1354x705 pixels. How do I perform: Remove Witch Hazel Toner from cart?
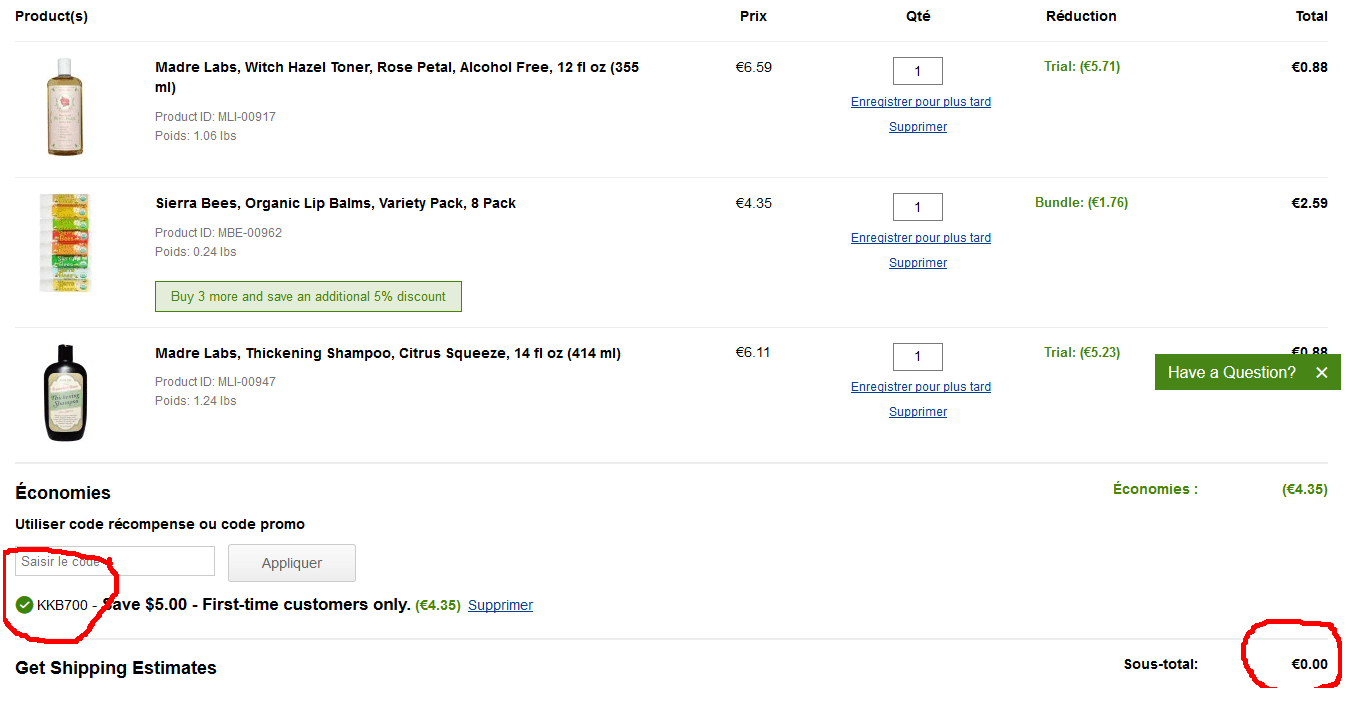click(917, 127)
